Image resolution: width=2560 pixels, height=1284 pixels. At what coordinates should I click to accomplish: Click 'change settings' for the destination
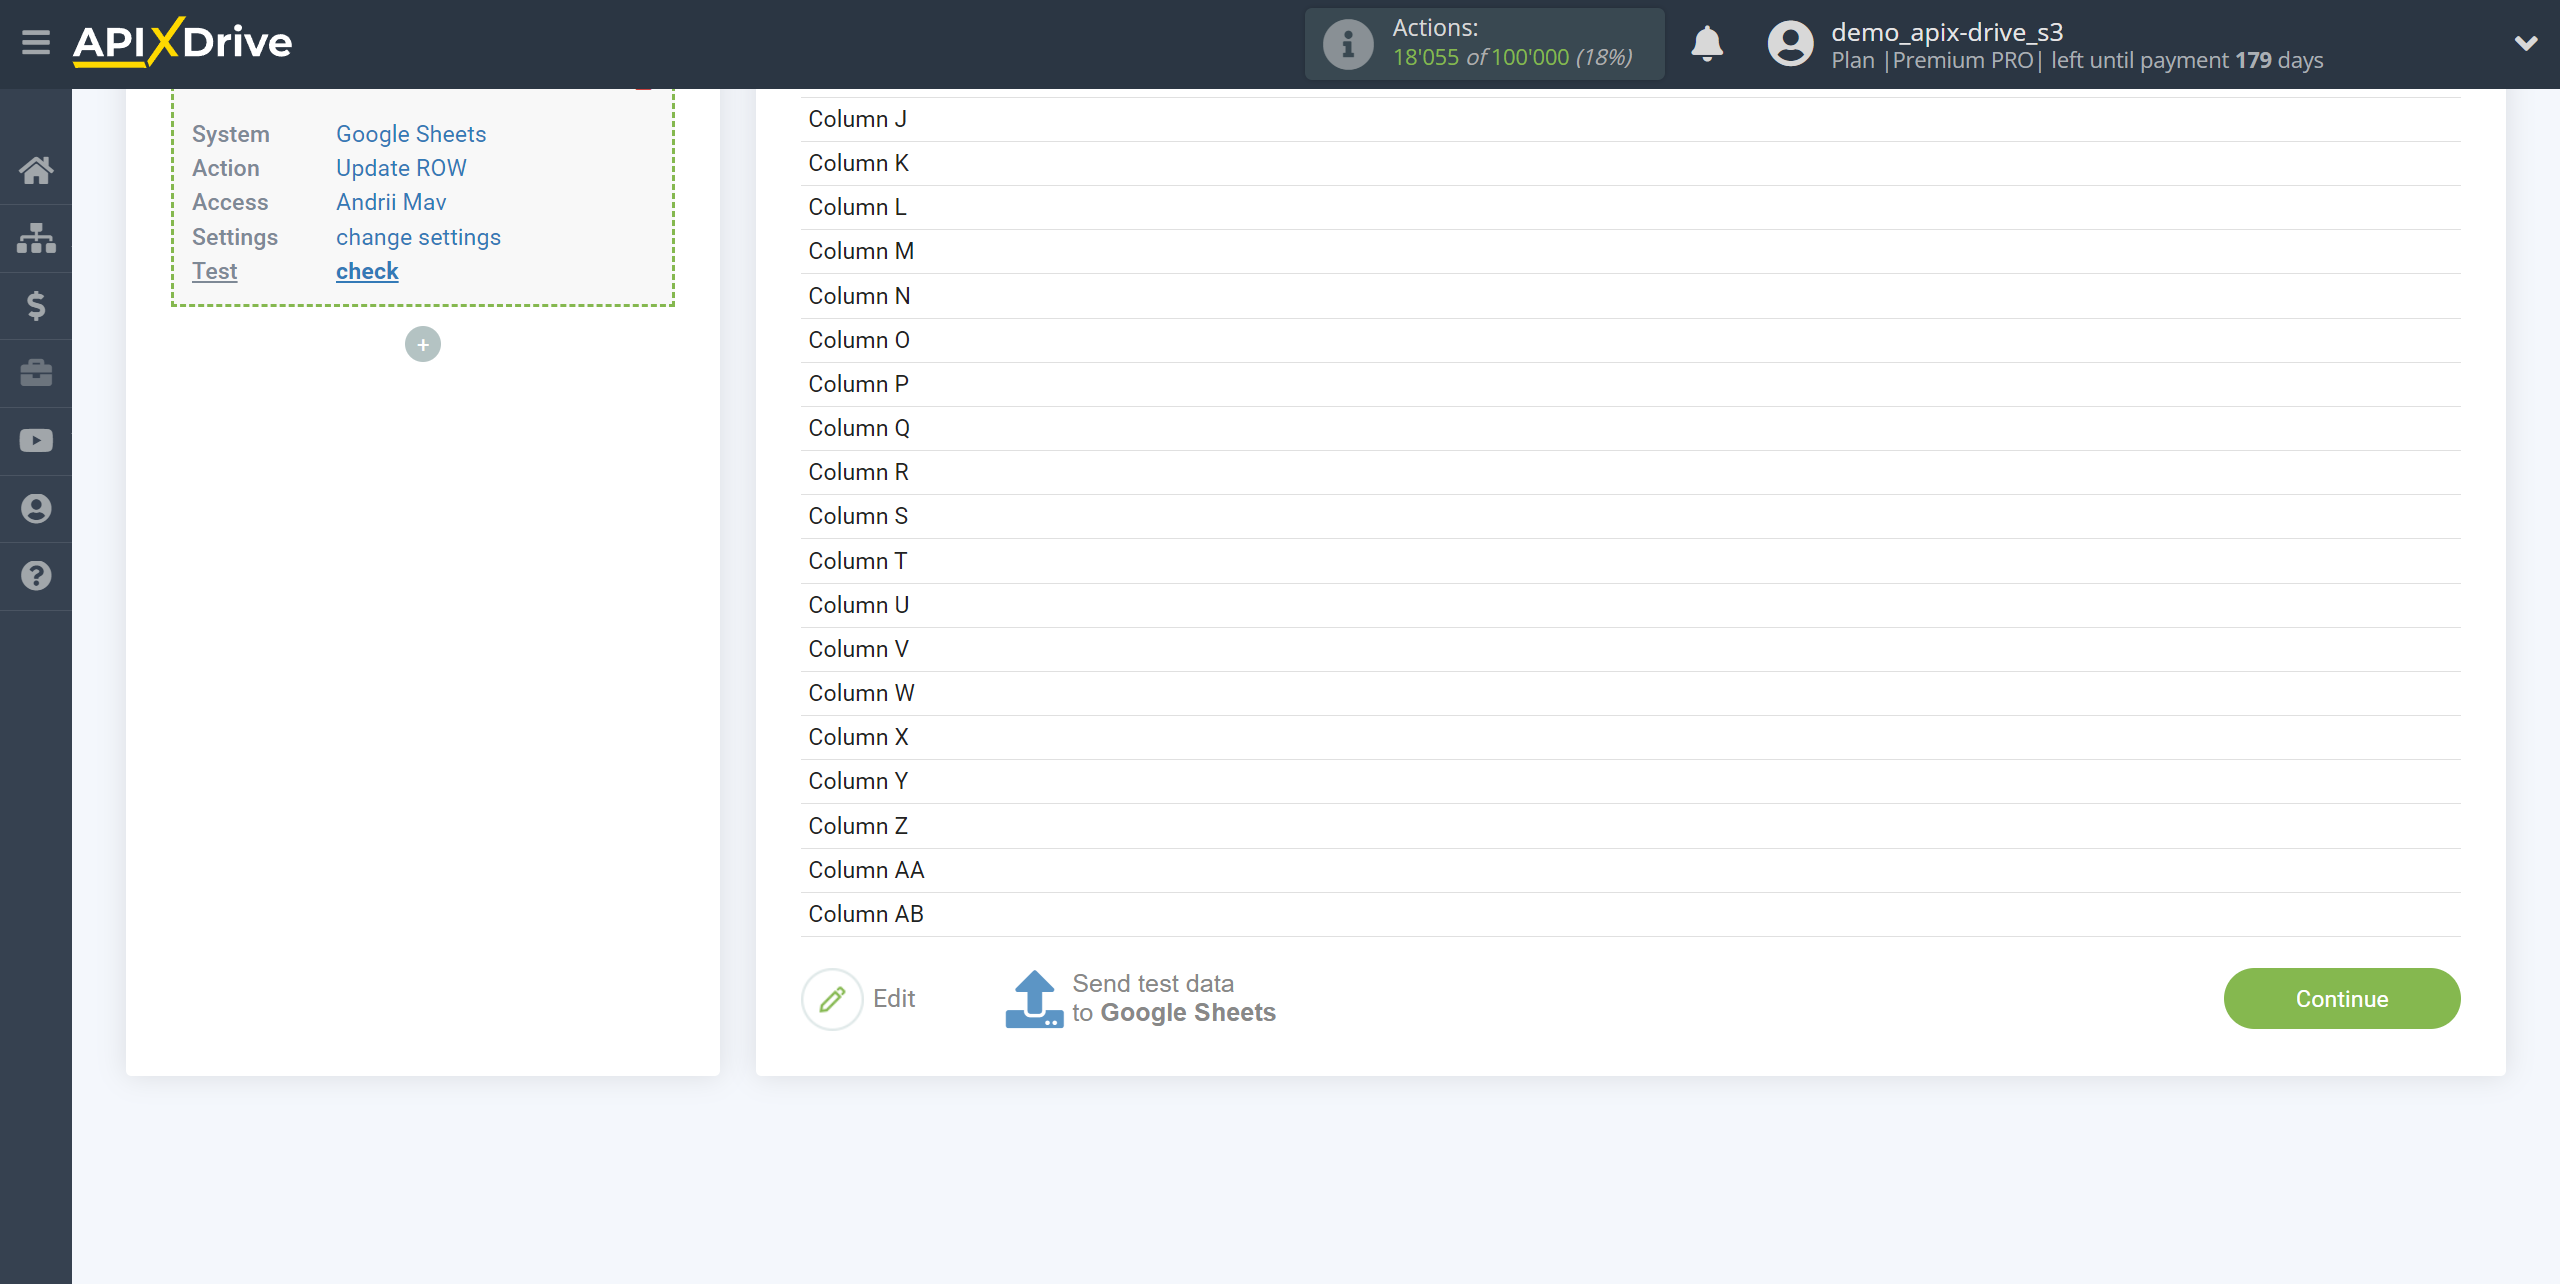click(416, 236)
